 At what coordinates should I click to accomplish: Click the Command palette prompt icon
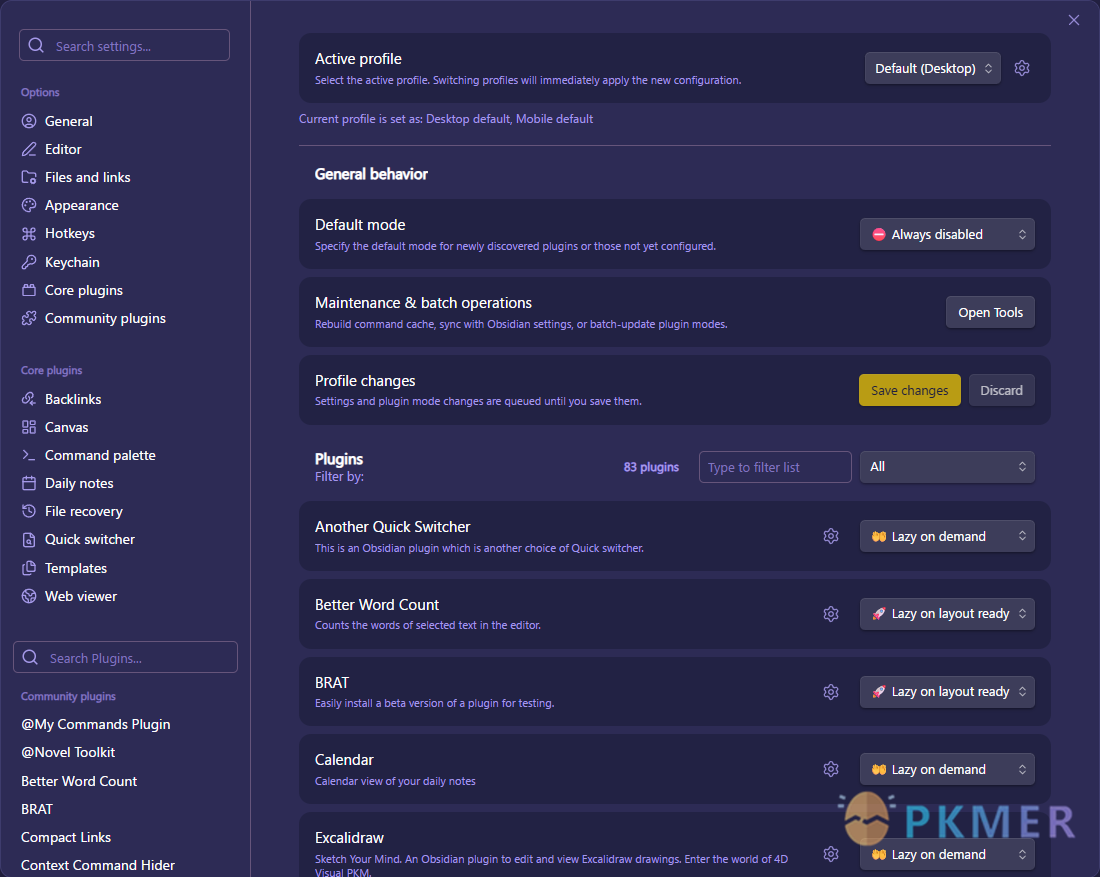[29, 455]
